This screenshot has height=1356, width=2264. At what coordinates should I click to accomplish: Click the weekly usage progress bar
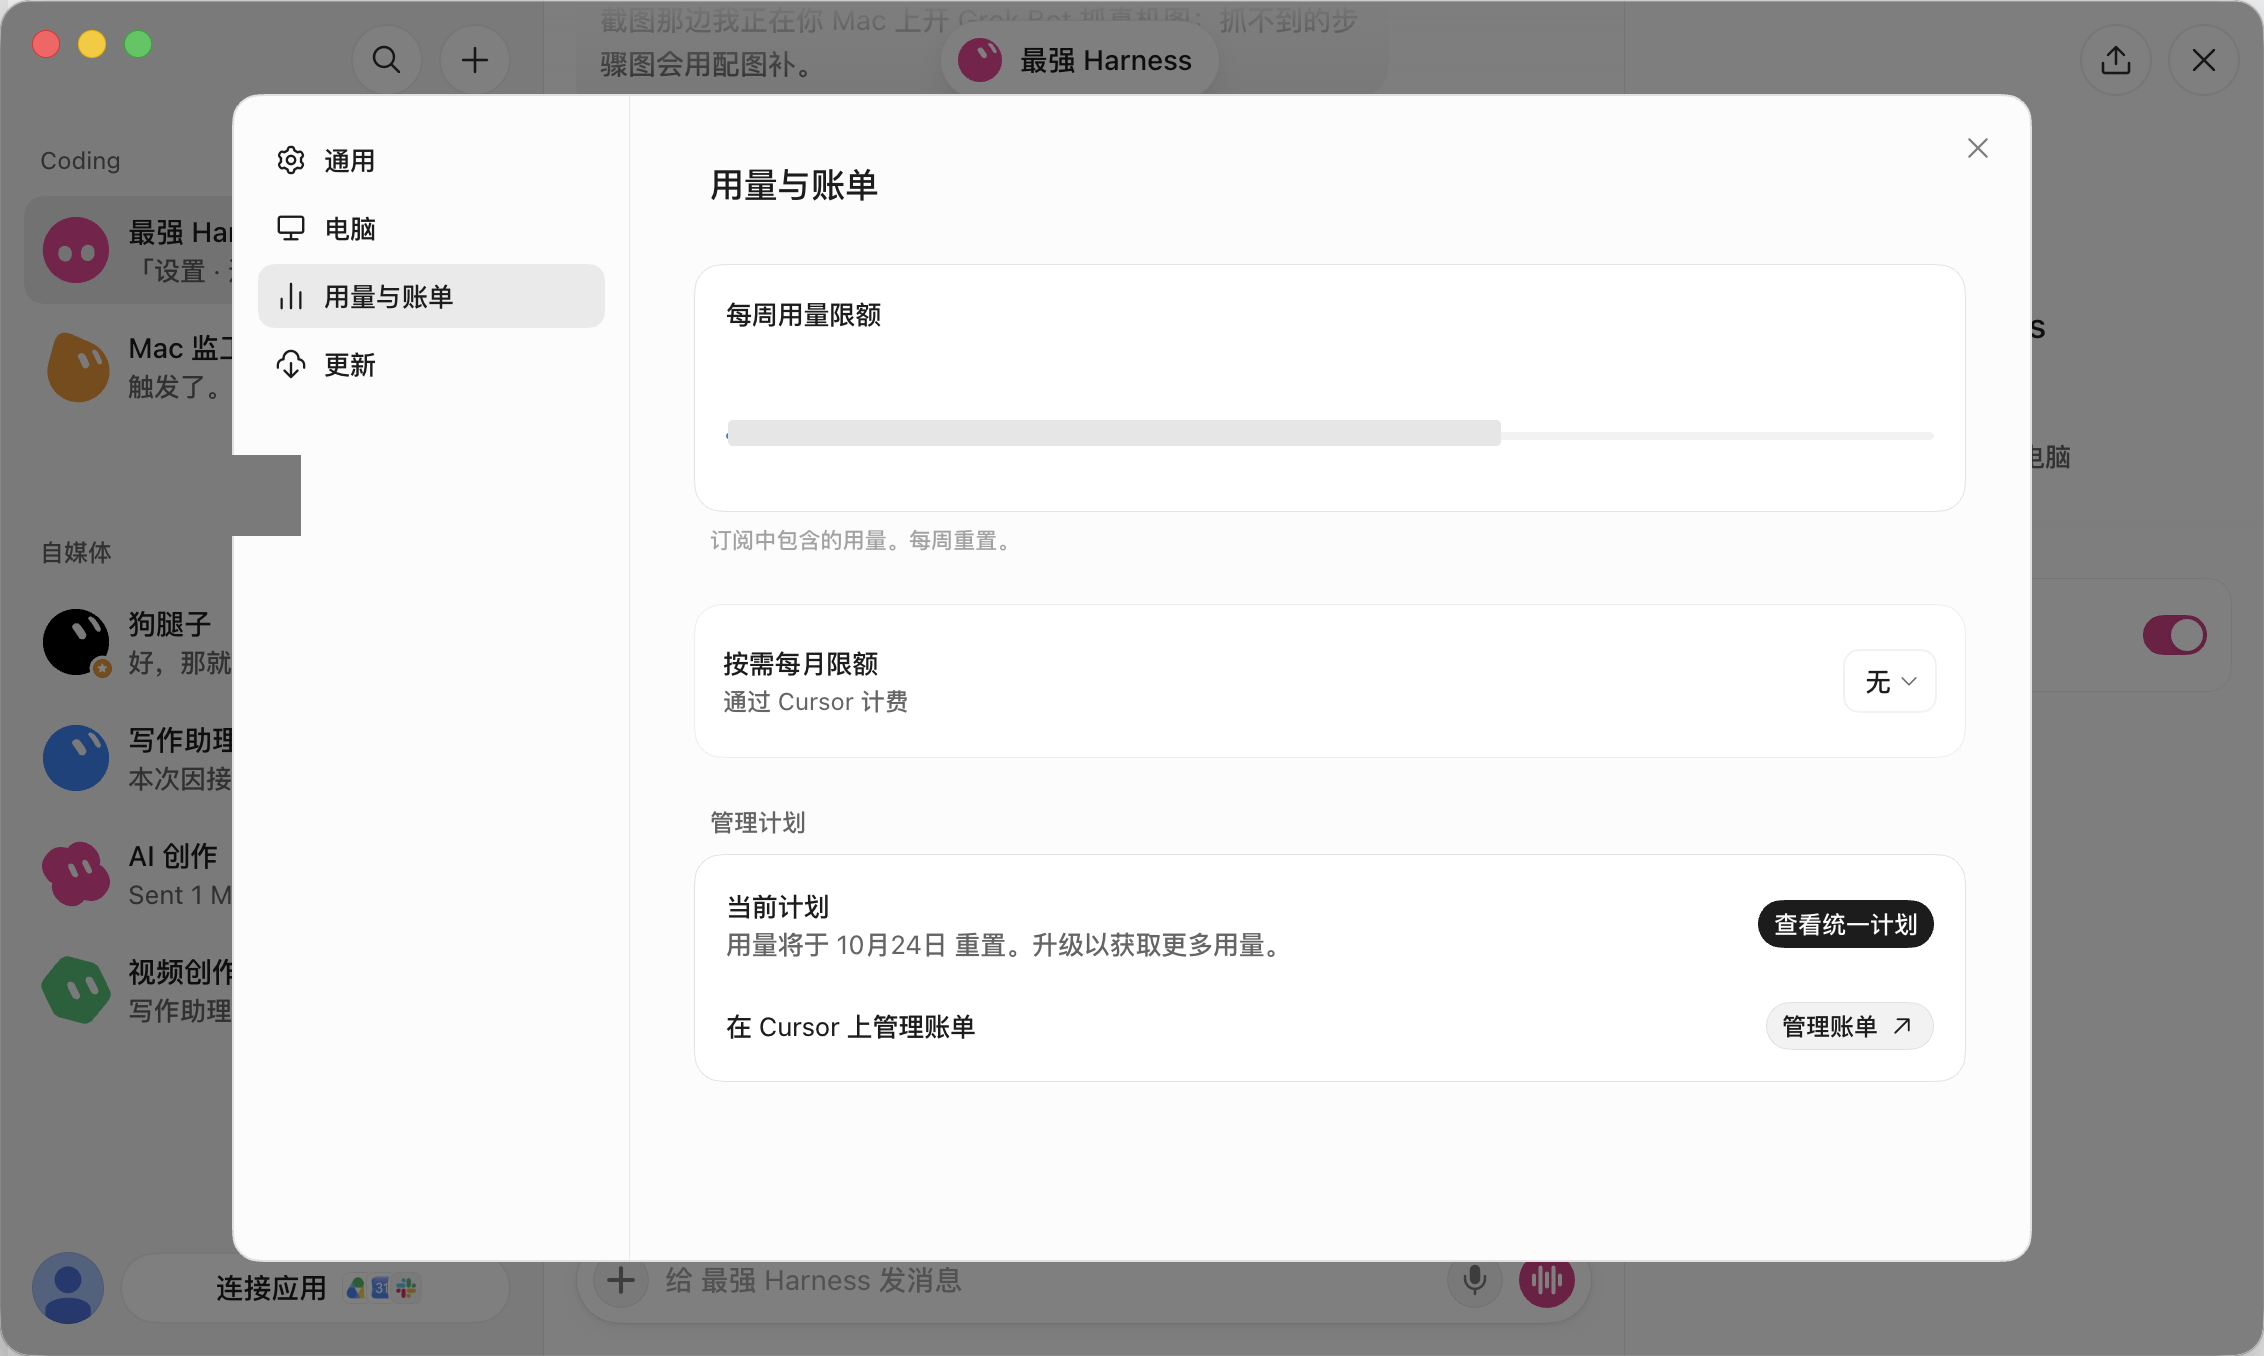point(1330,434)
